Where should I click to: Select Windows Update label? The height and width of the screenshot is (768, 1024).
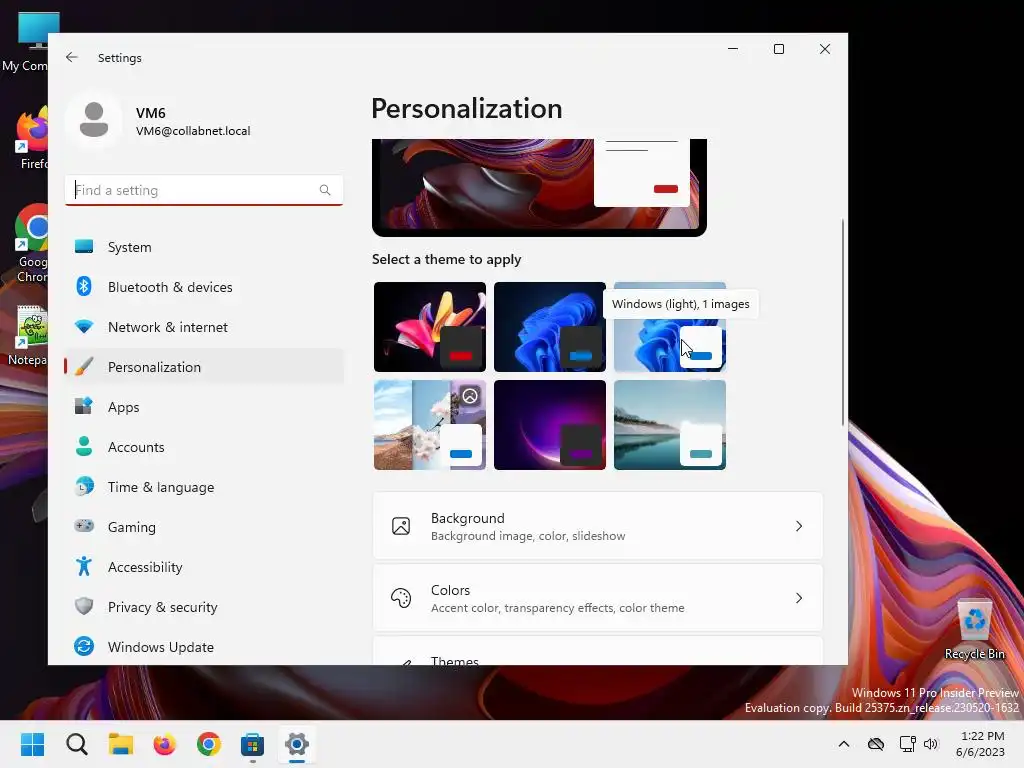coord(161,647)
